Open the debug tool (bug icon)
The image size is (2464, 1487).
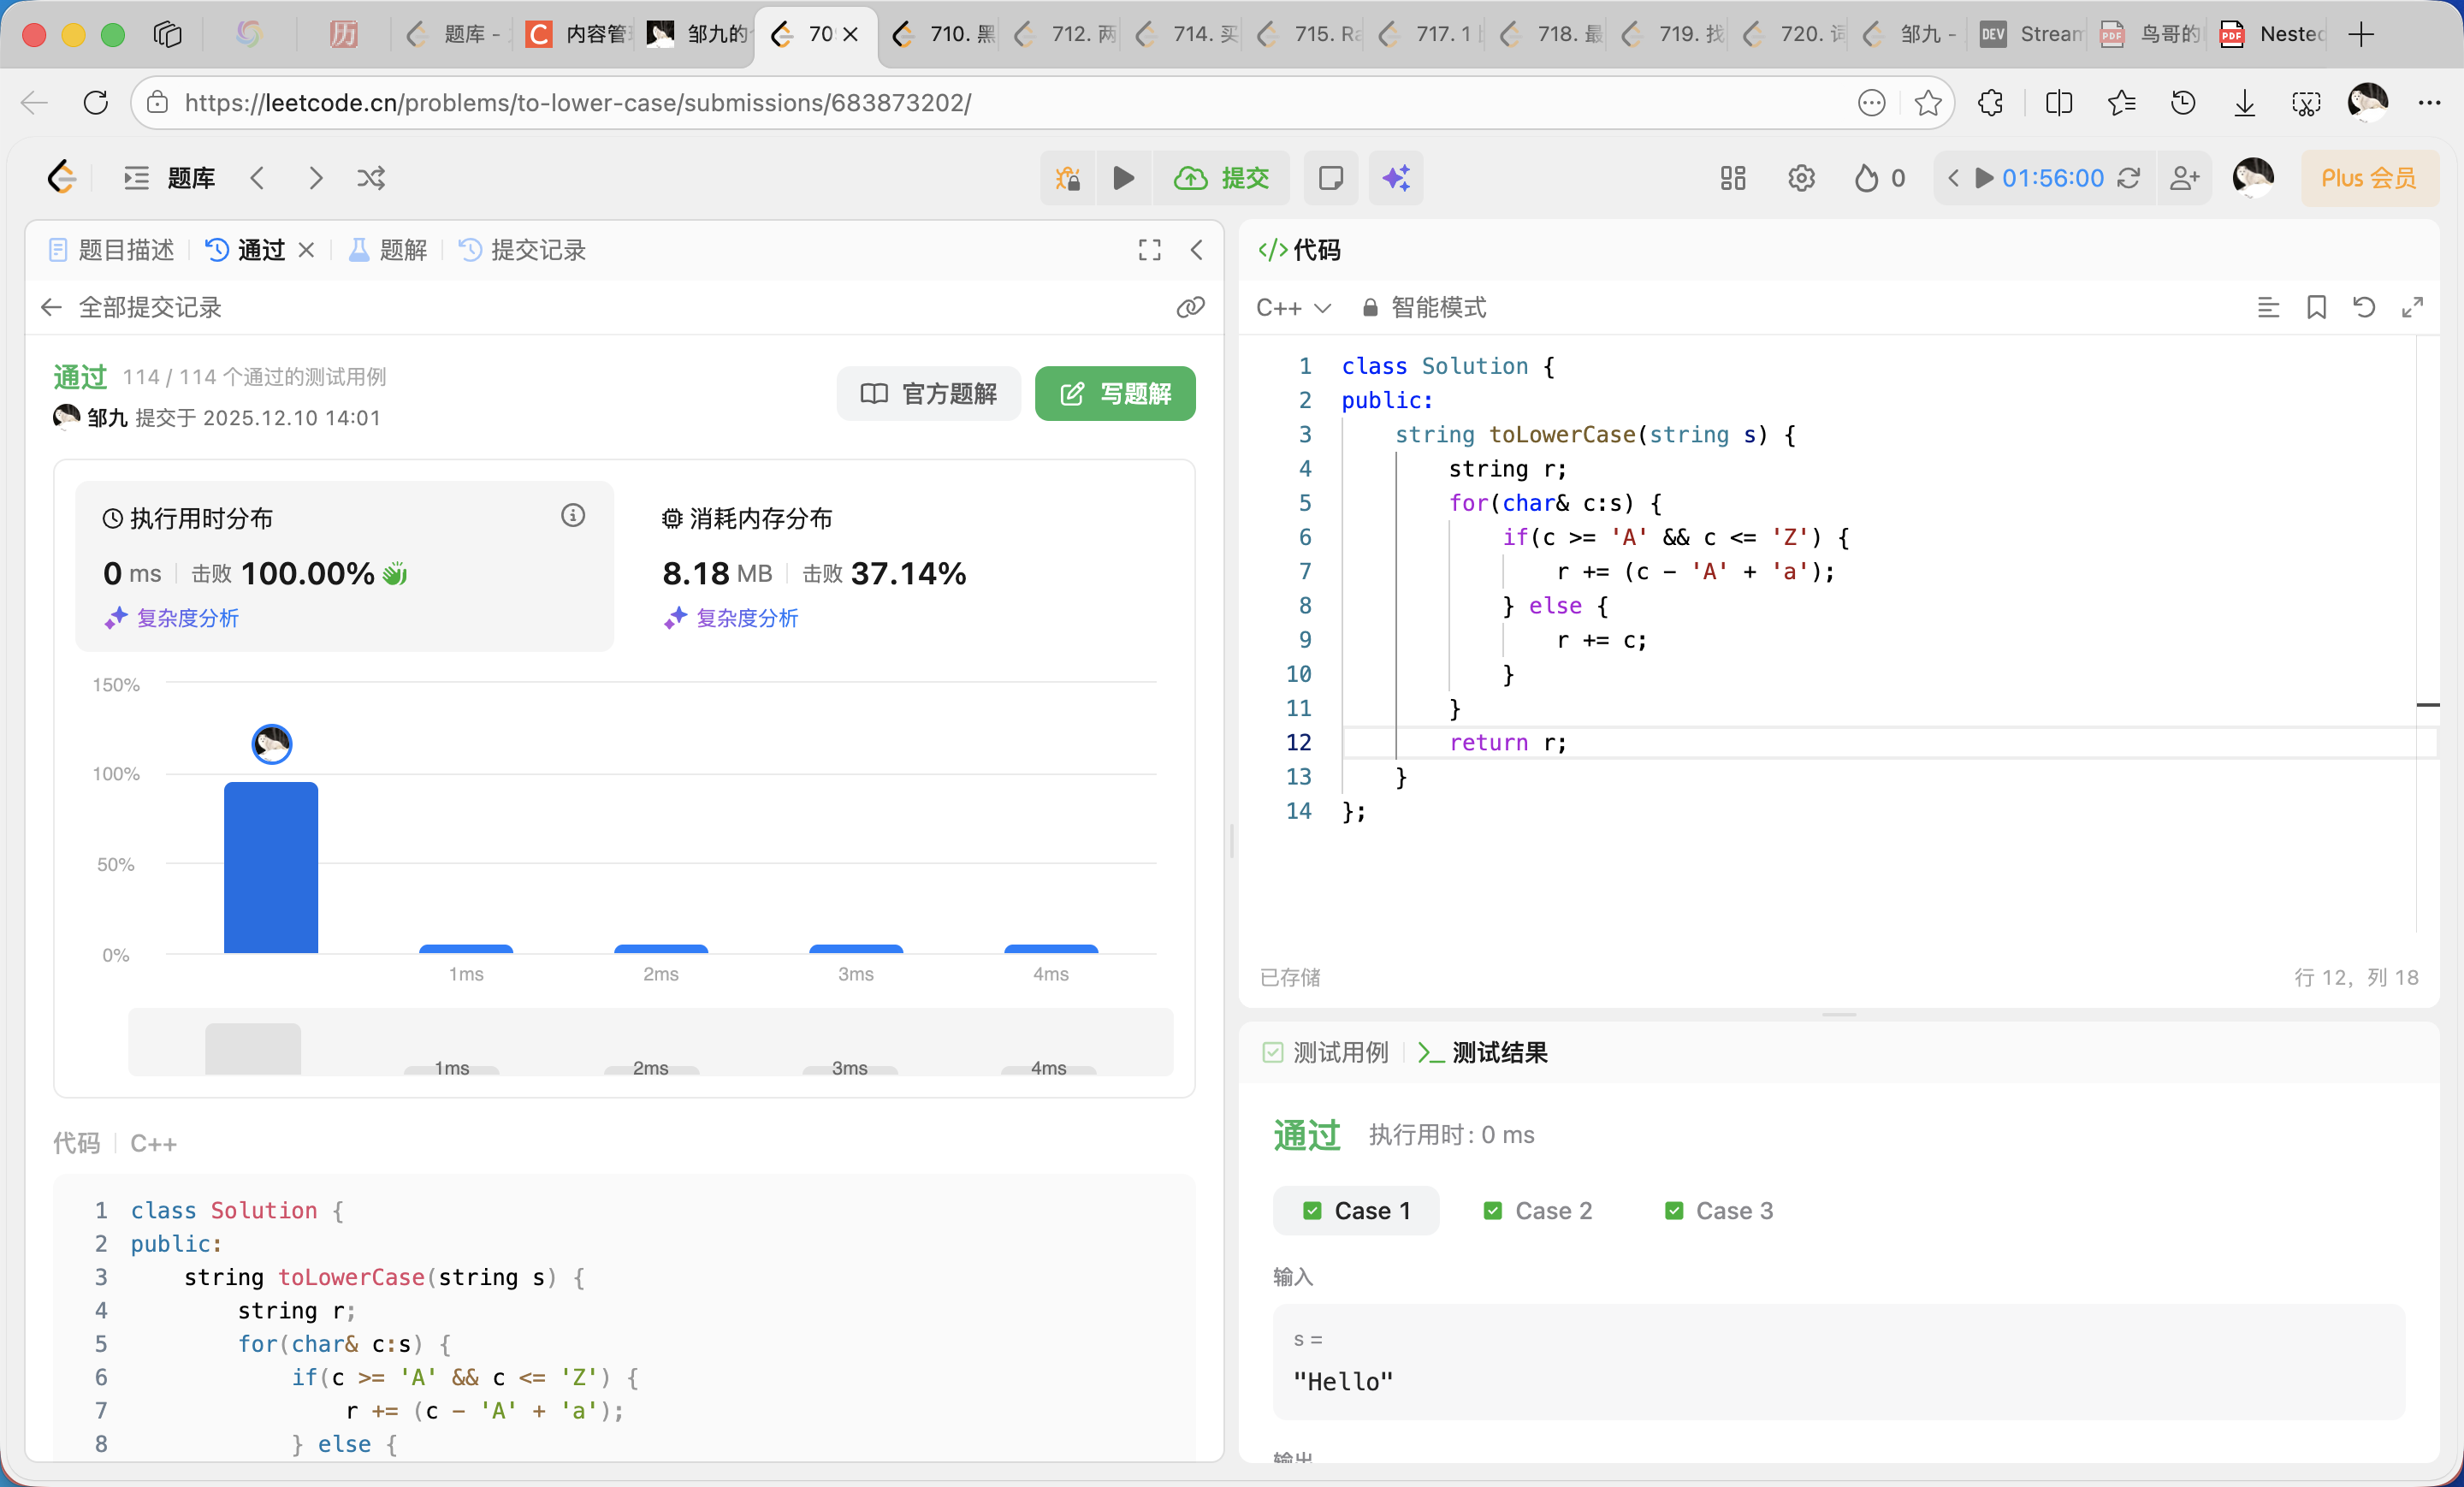pyautogui.click(x=1067, y=178)
